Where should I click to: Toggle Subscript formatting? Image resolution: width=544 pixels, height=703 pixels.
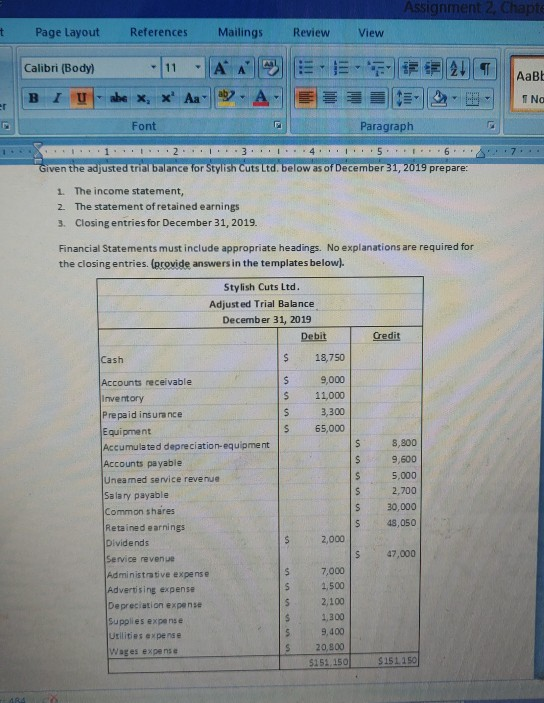point(143,98)
